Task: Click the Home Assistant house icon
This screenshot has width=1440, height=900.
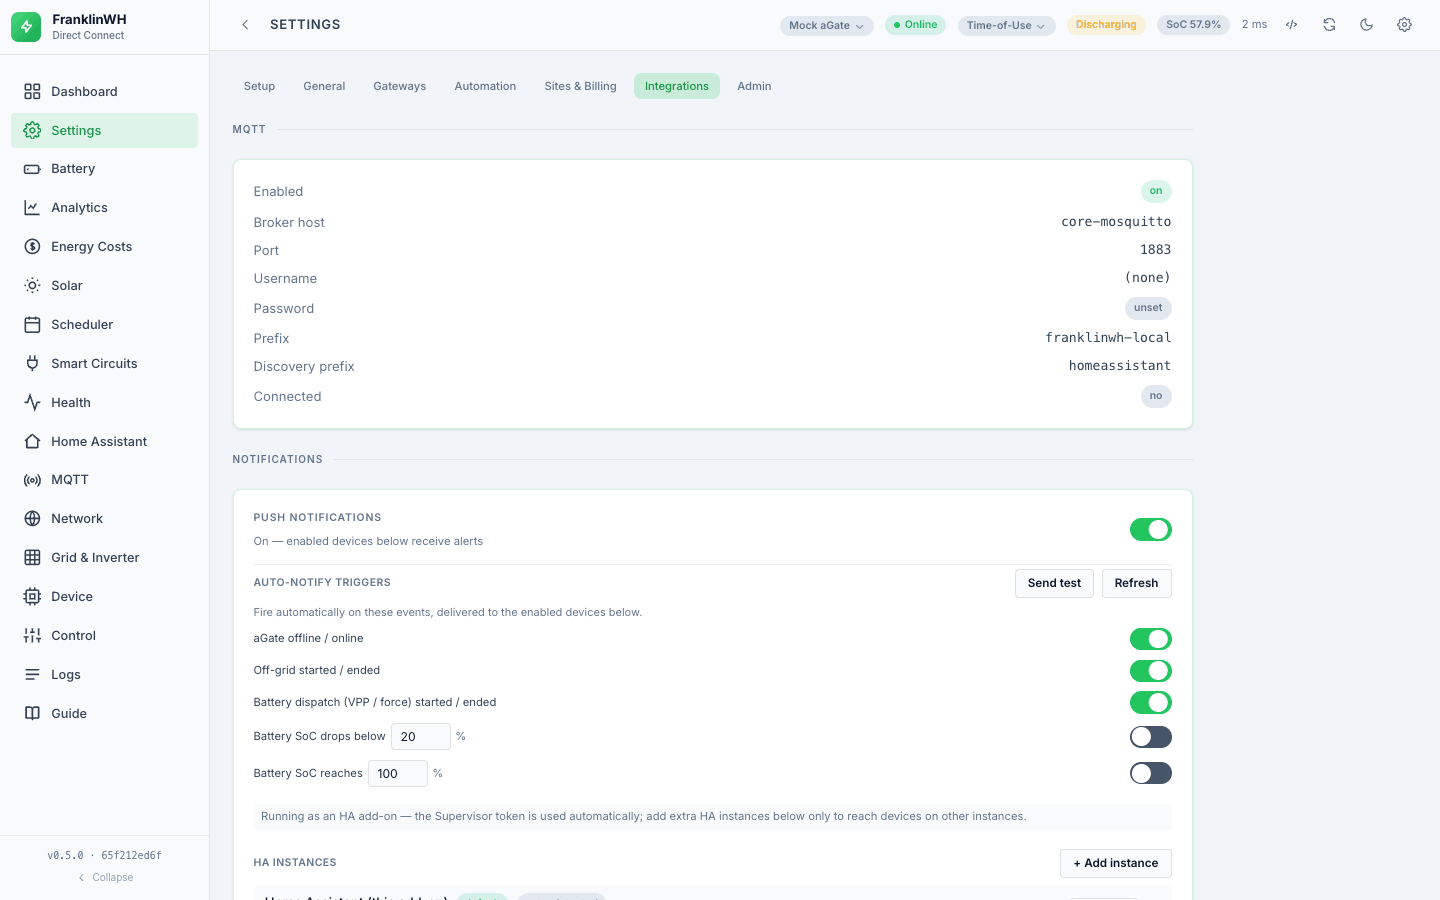Action: [x=32, y=441]
